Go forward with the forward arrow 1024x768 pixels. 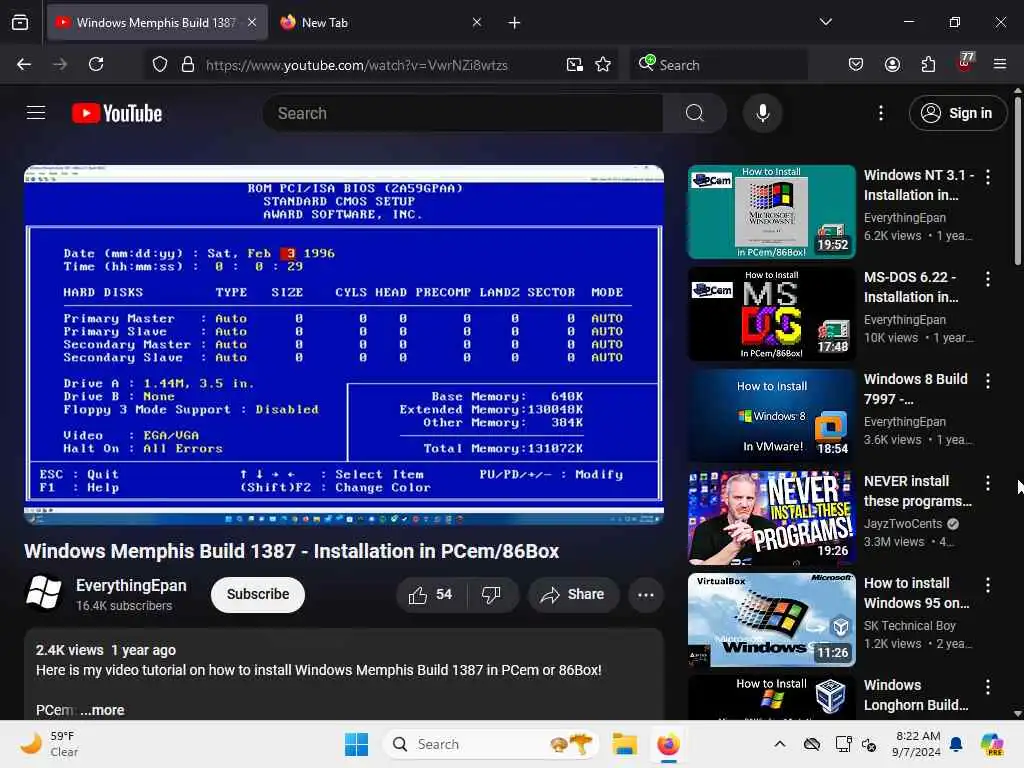coord(60,64)
